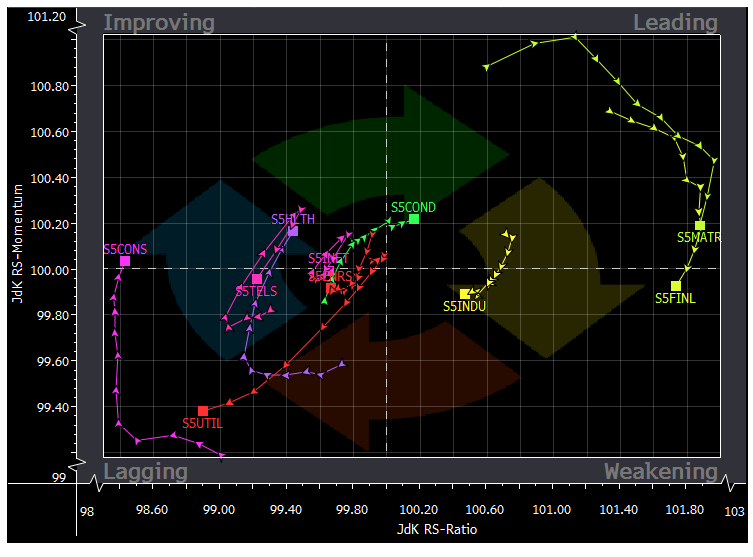Screen dimensions: 753x557
Task: Click the S5INFT sector label
Action: click(x=328, y=259)
